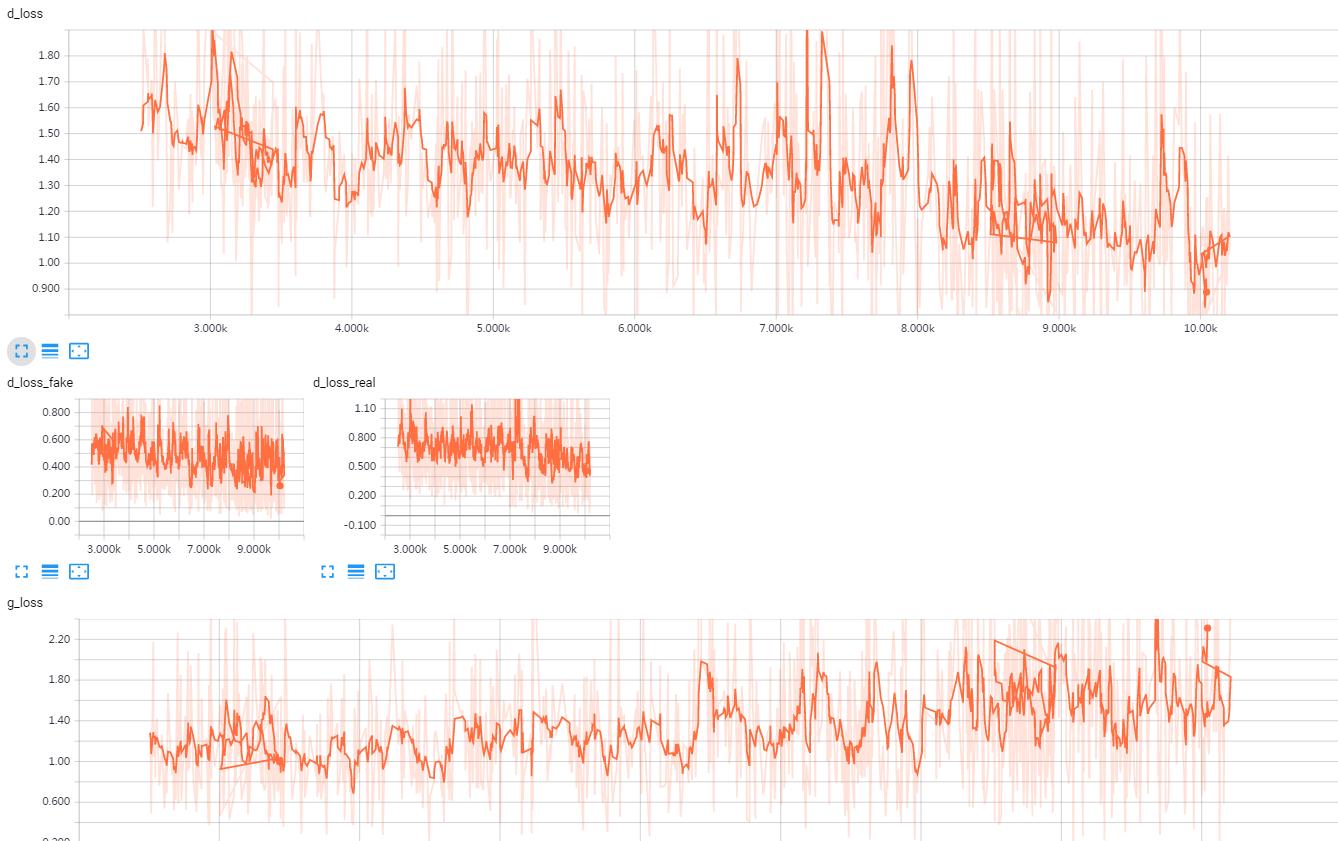1338x841 pixels.
Task: Click the circled fullscreen icon under d_loss
Action: [x=21, y=351]
